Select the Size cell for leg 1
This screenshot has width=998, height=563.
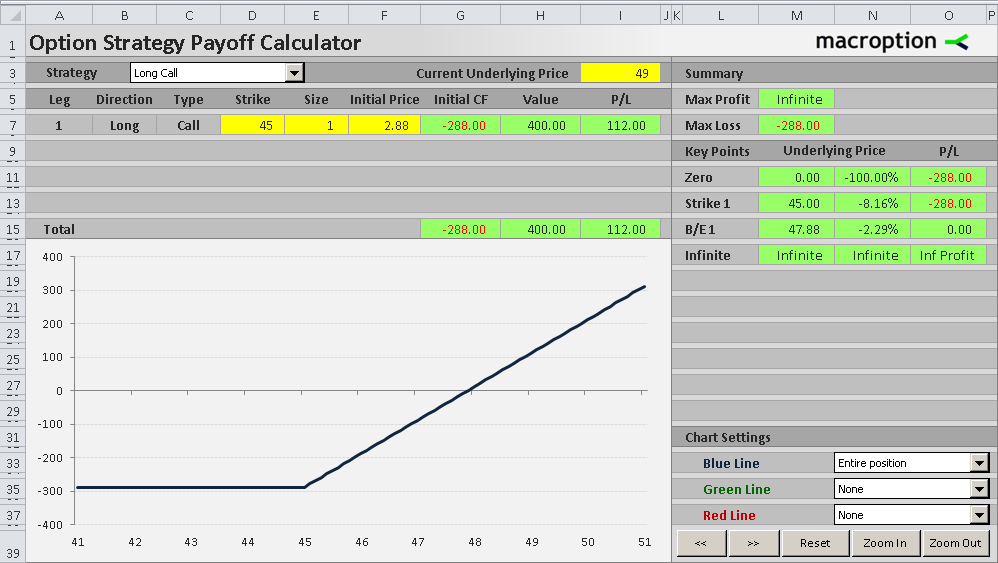click(x=316, y=125)
